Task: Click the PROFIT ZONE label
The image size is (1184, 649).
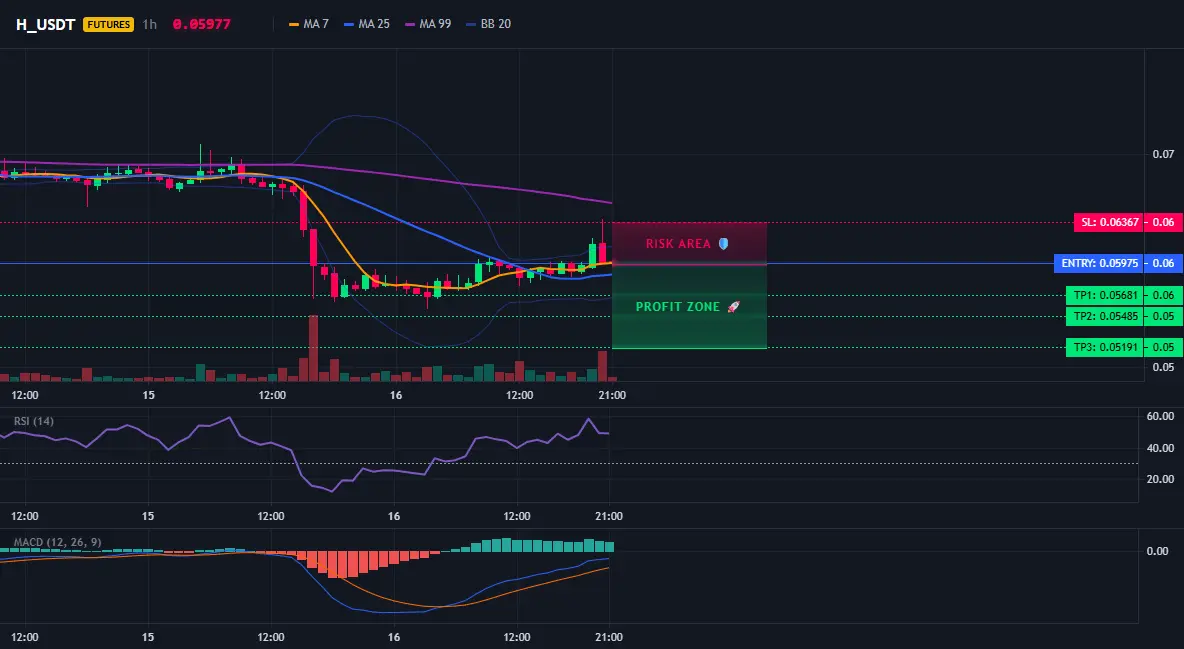Action: [677, 307]
